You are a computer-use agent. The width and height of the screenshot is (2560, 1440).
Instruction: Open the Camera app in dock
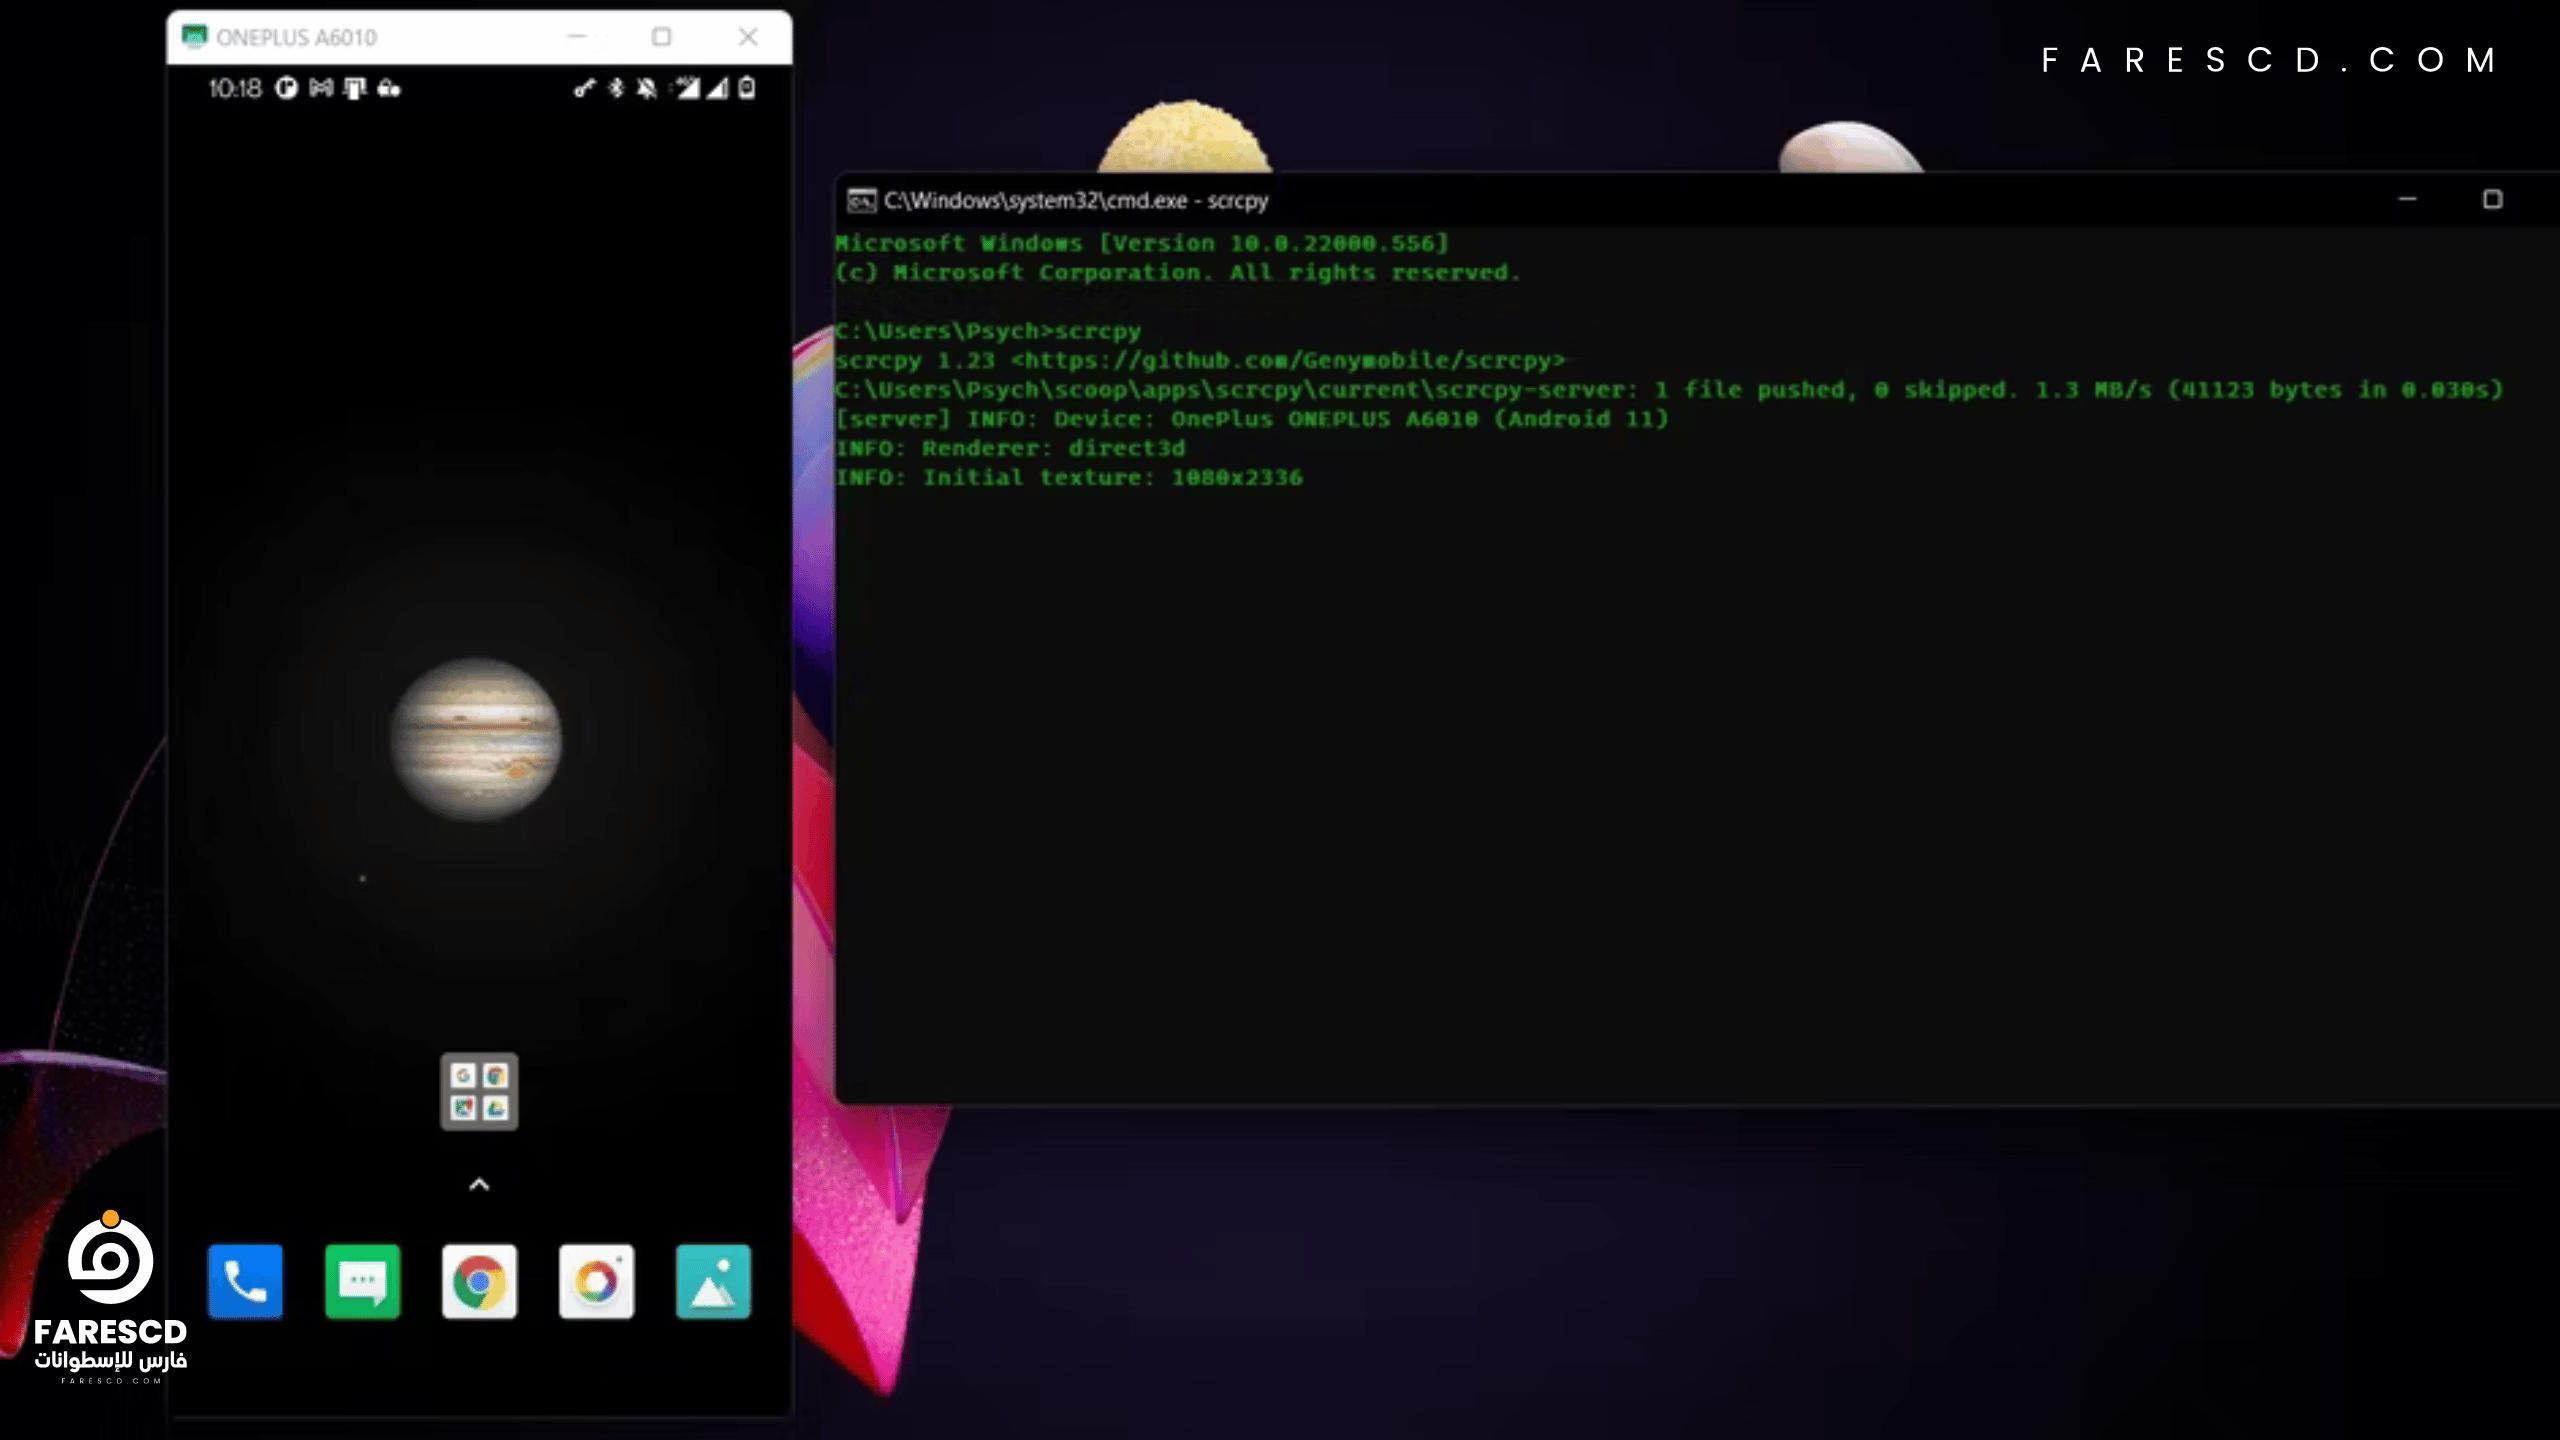[x=596, y=1281]
